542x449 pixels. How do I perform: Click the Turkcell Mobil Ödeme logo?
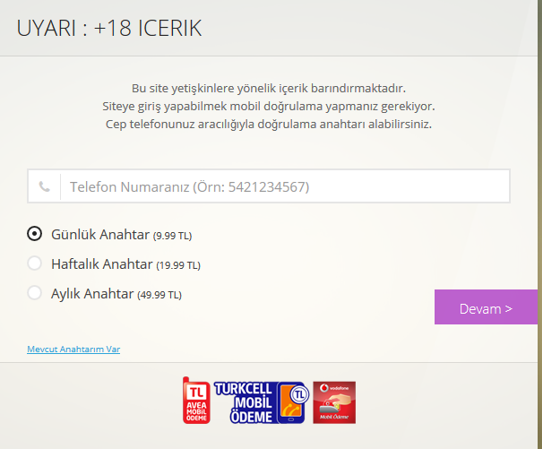coord(261,403)
